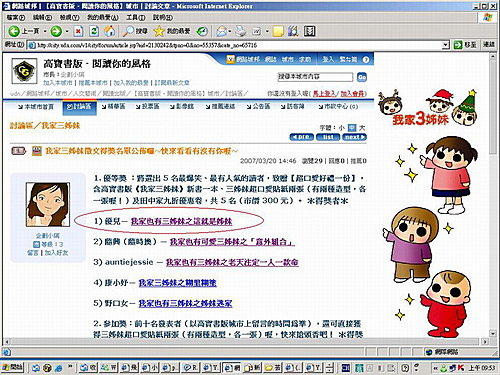Switch to the 討論區 discussion tab
This screenshot has height=375, width=500.
tap(79, 107)
